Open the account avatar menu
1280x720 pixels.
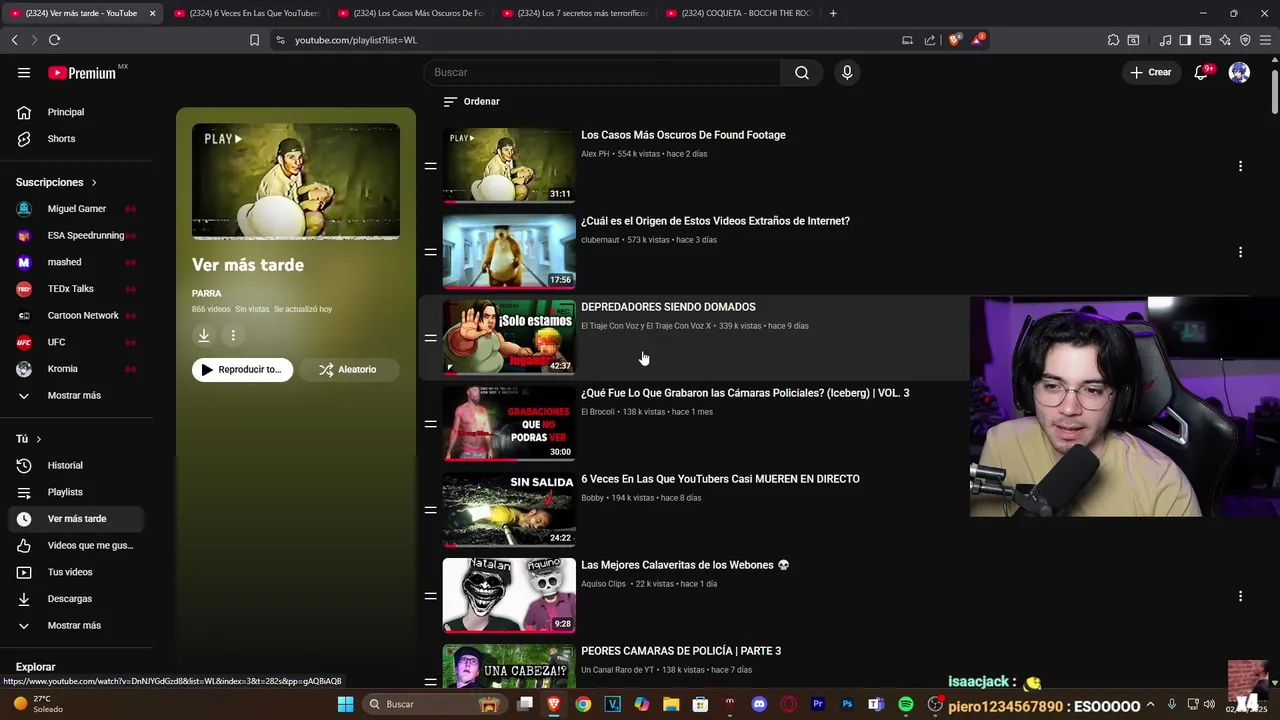click(1239, 72)
